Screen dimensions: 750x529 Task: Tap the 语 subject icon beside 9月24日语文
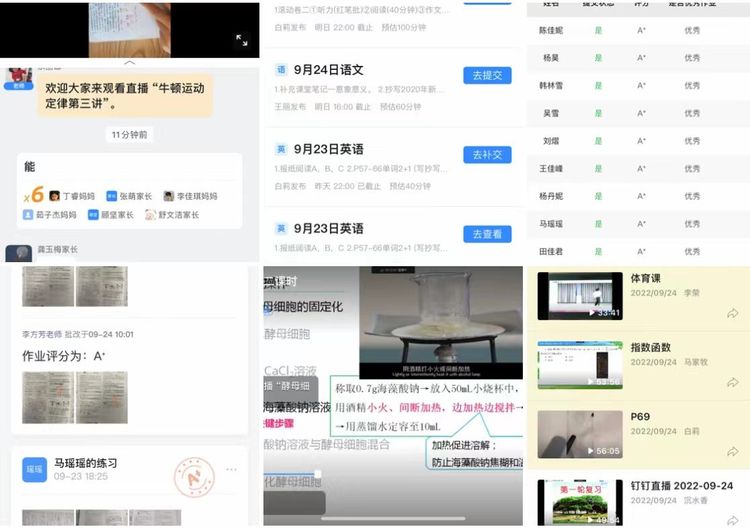(x=281, y=70)
